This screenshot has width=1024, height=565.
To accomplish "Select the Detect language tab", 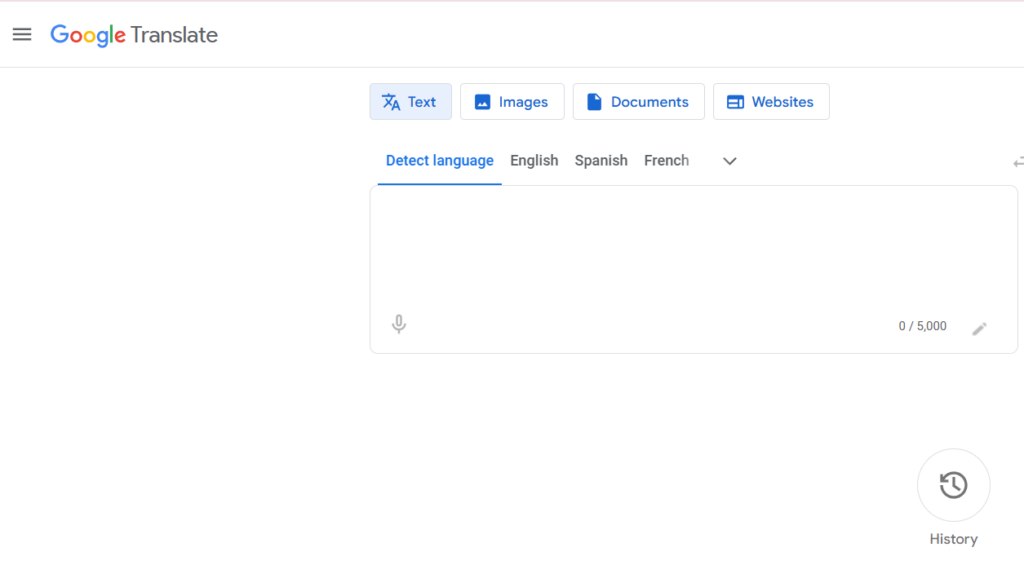I will tap(440, 161).
